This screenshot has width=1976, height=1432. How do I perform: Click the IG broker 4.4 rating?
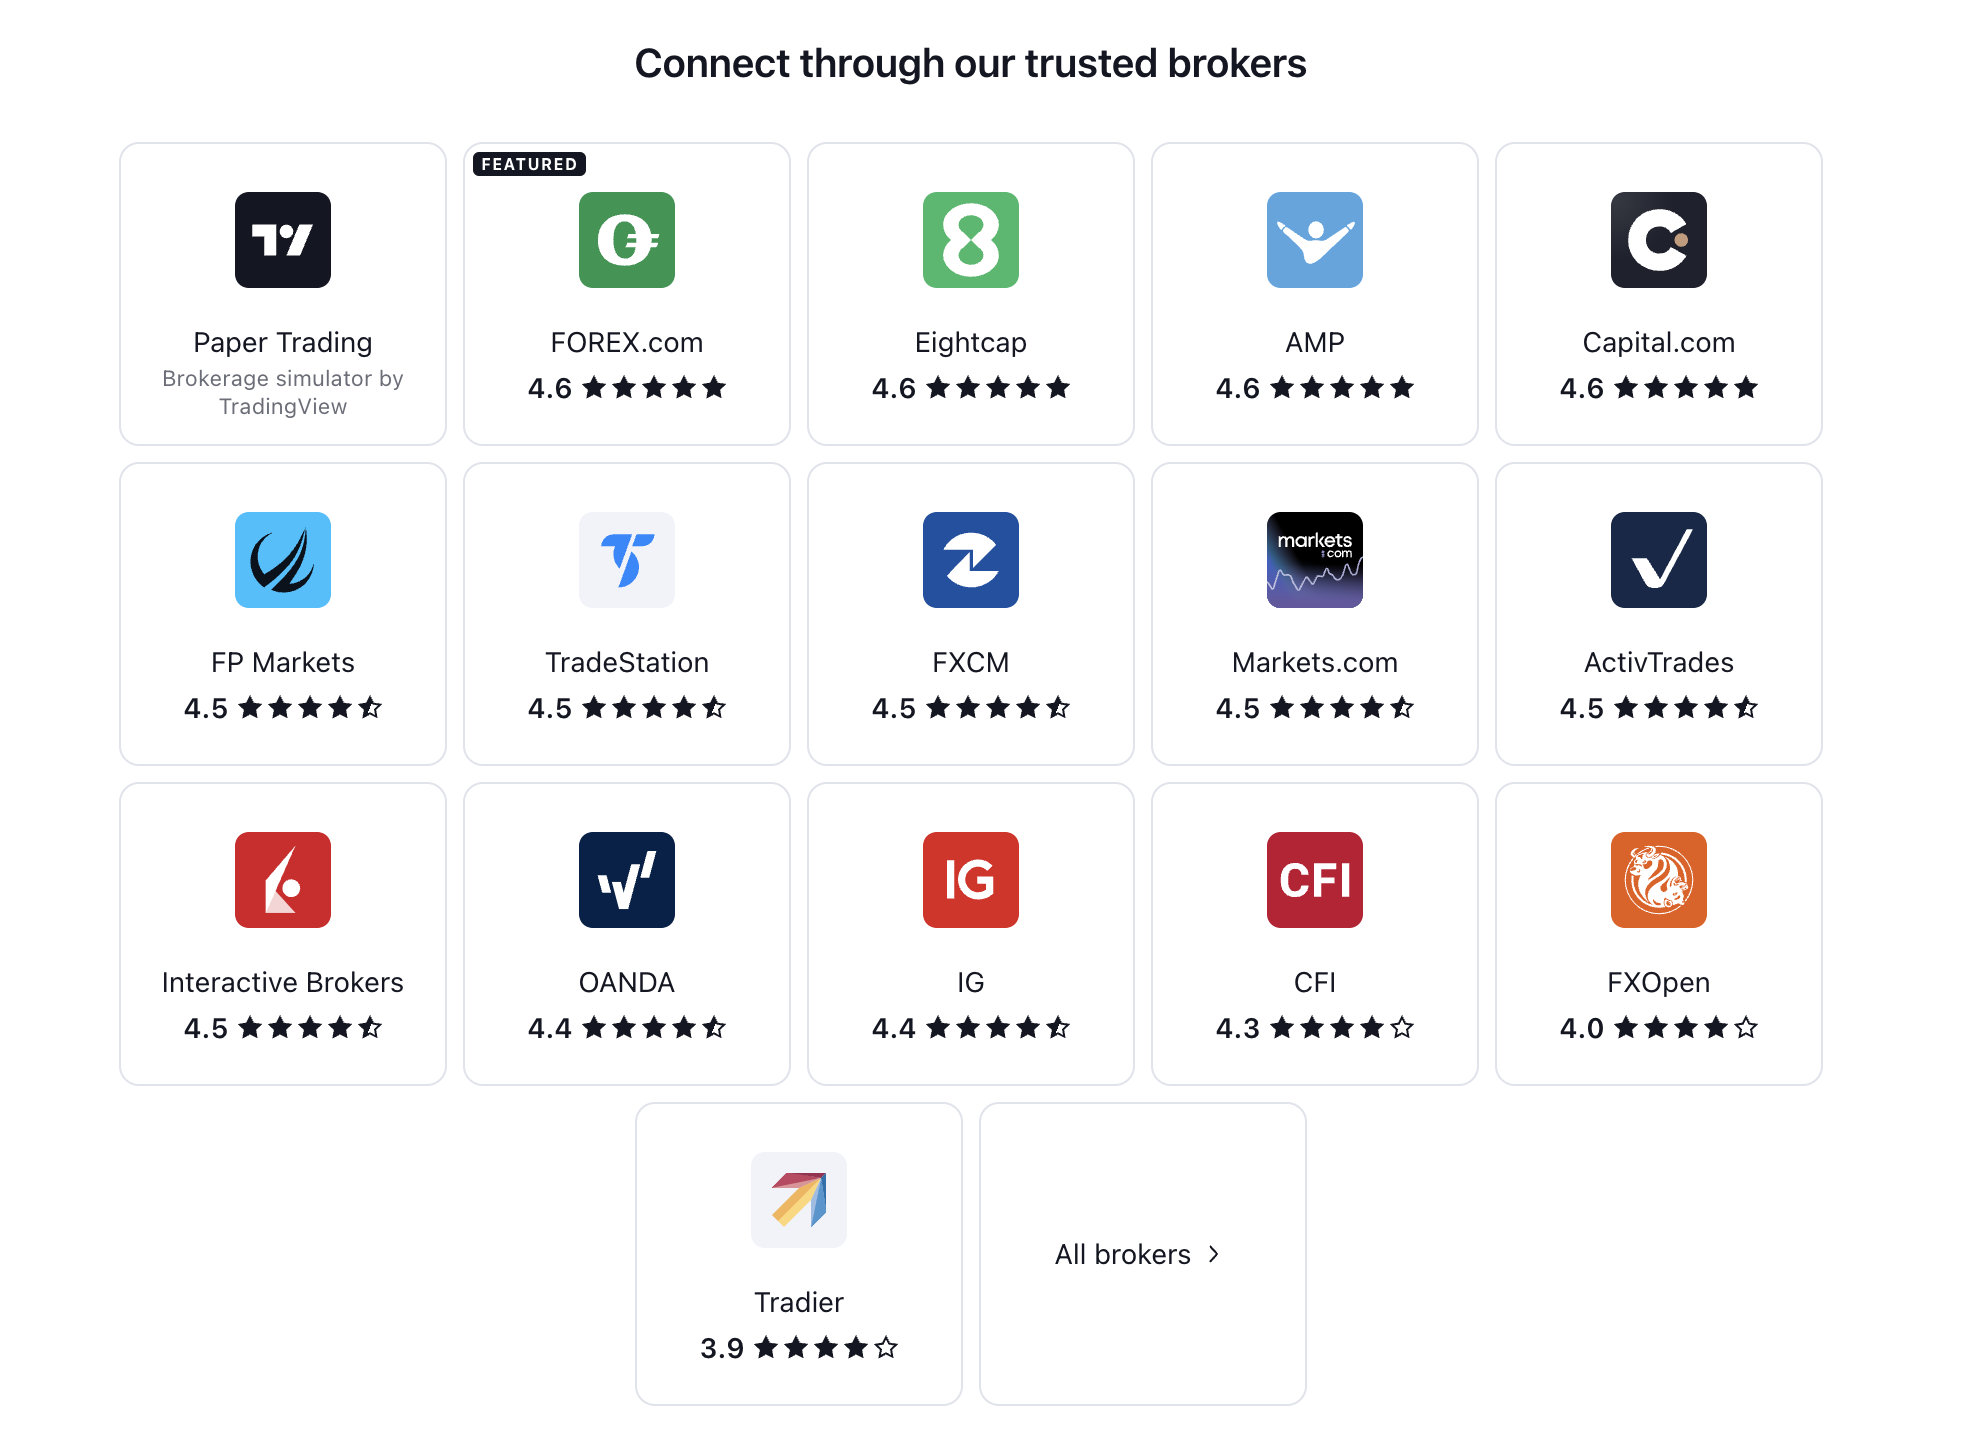pyautogui.click(x=968, y=1027)
